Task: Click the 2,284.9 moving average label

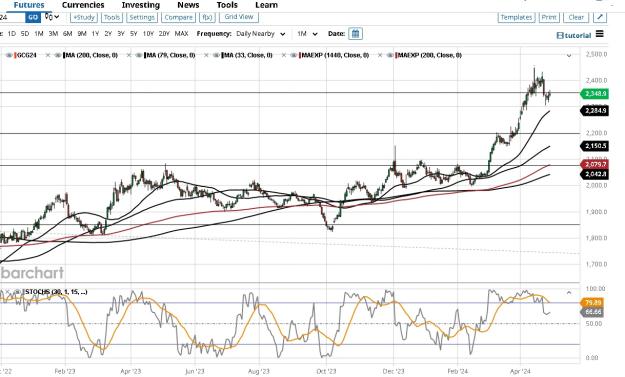Action: [x=594, y=110]
